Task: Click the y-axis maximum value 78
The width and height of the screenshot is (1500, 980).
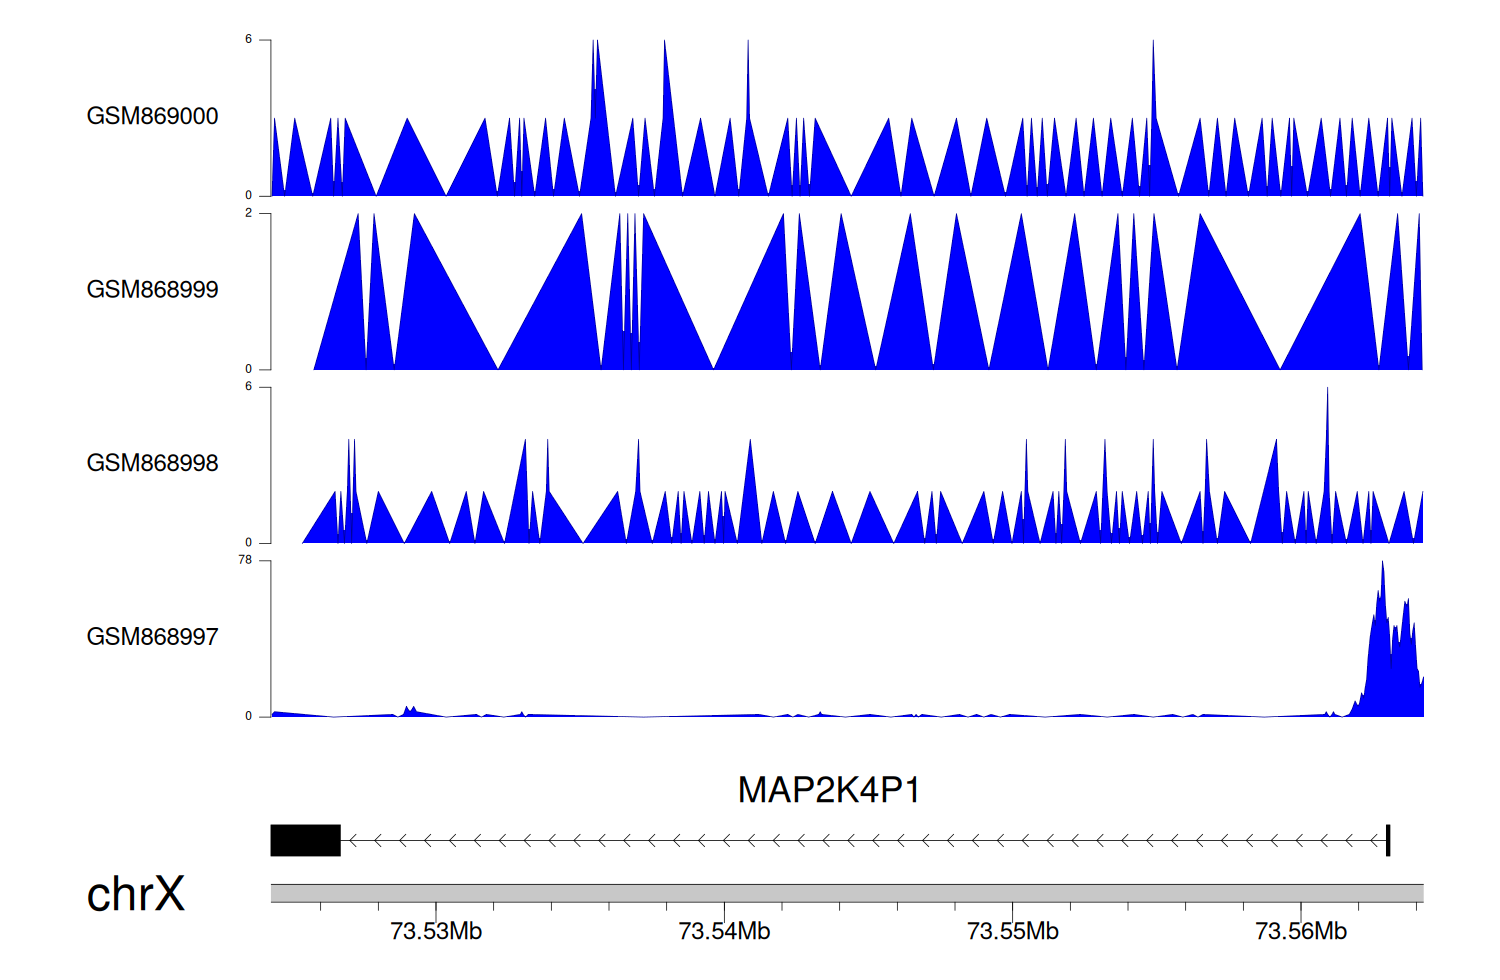Action: (x=245, y=560)
